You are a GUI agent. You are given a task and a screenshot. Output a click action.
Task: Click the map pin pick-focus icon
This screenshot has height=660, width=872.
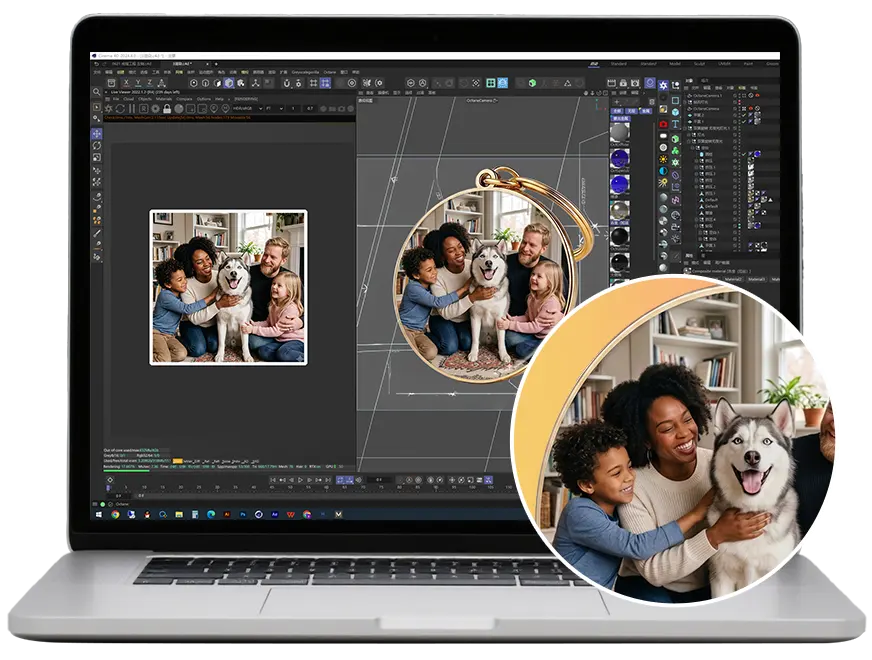click(x=214, y=109)
